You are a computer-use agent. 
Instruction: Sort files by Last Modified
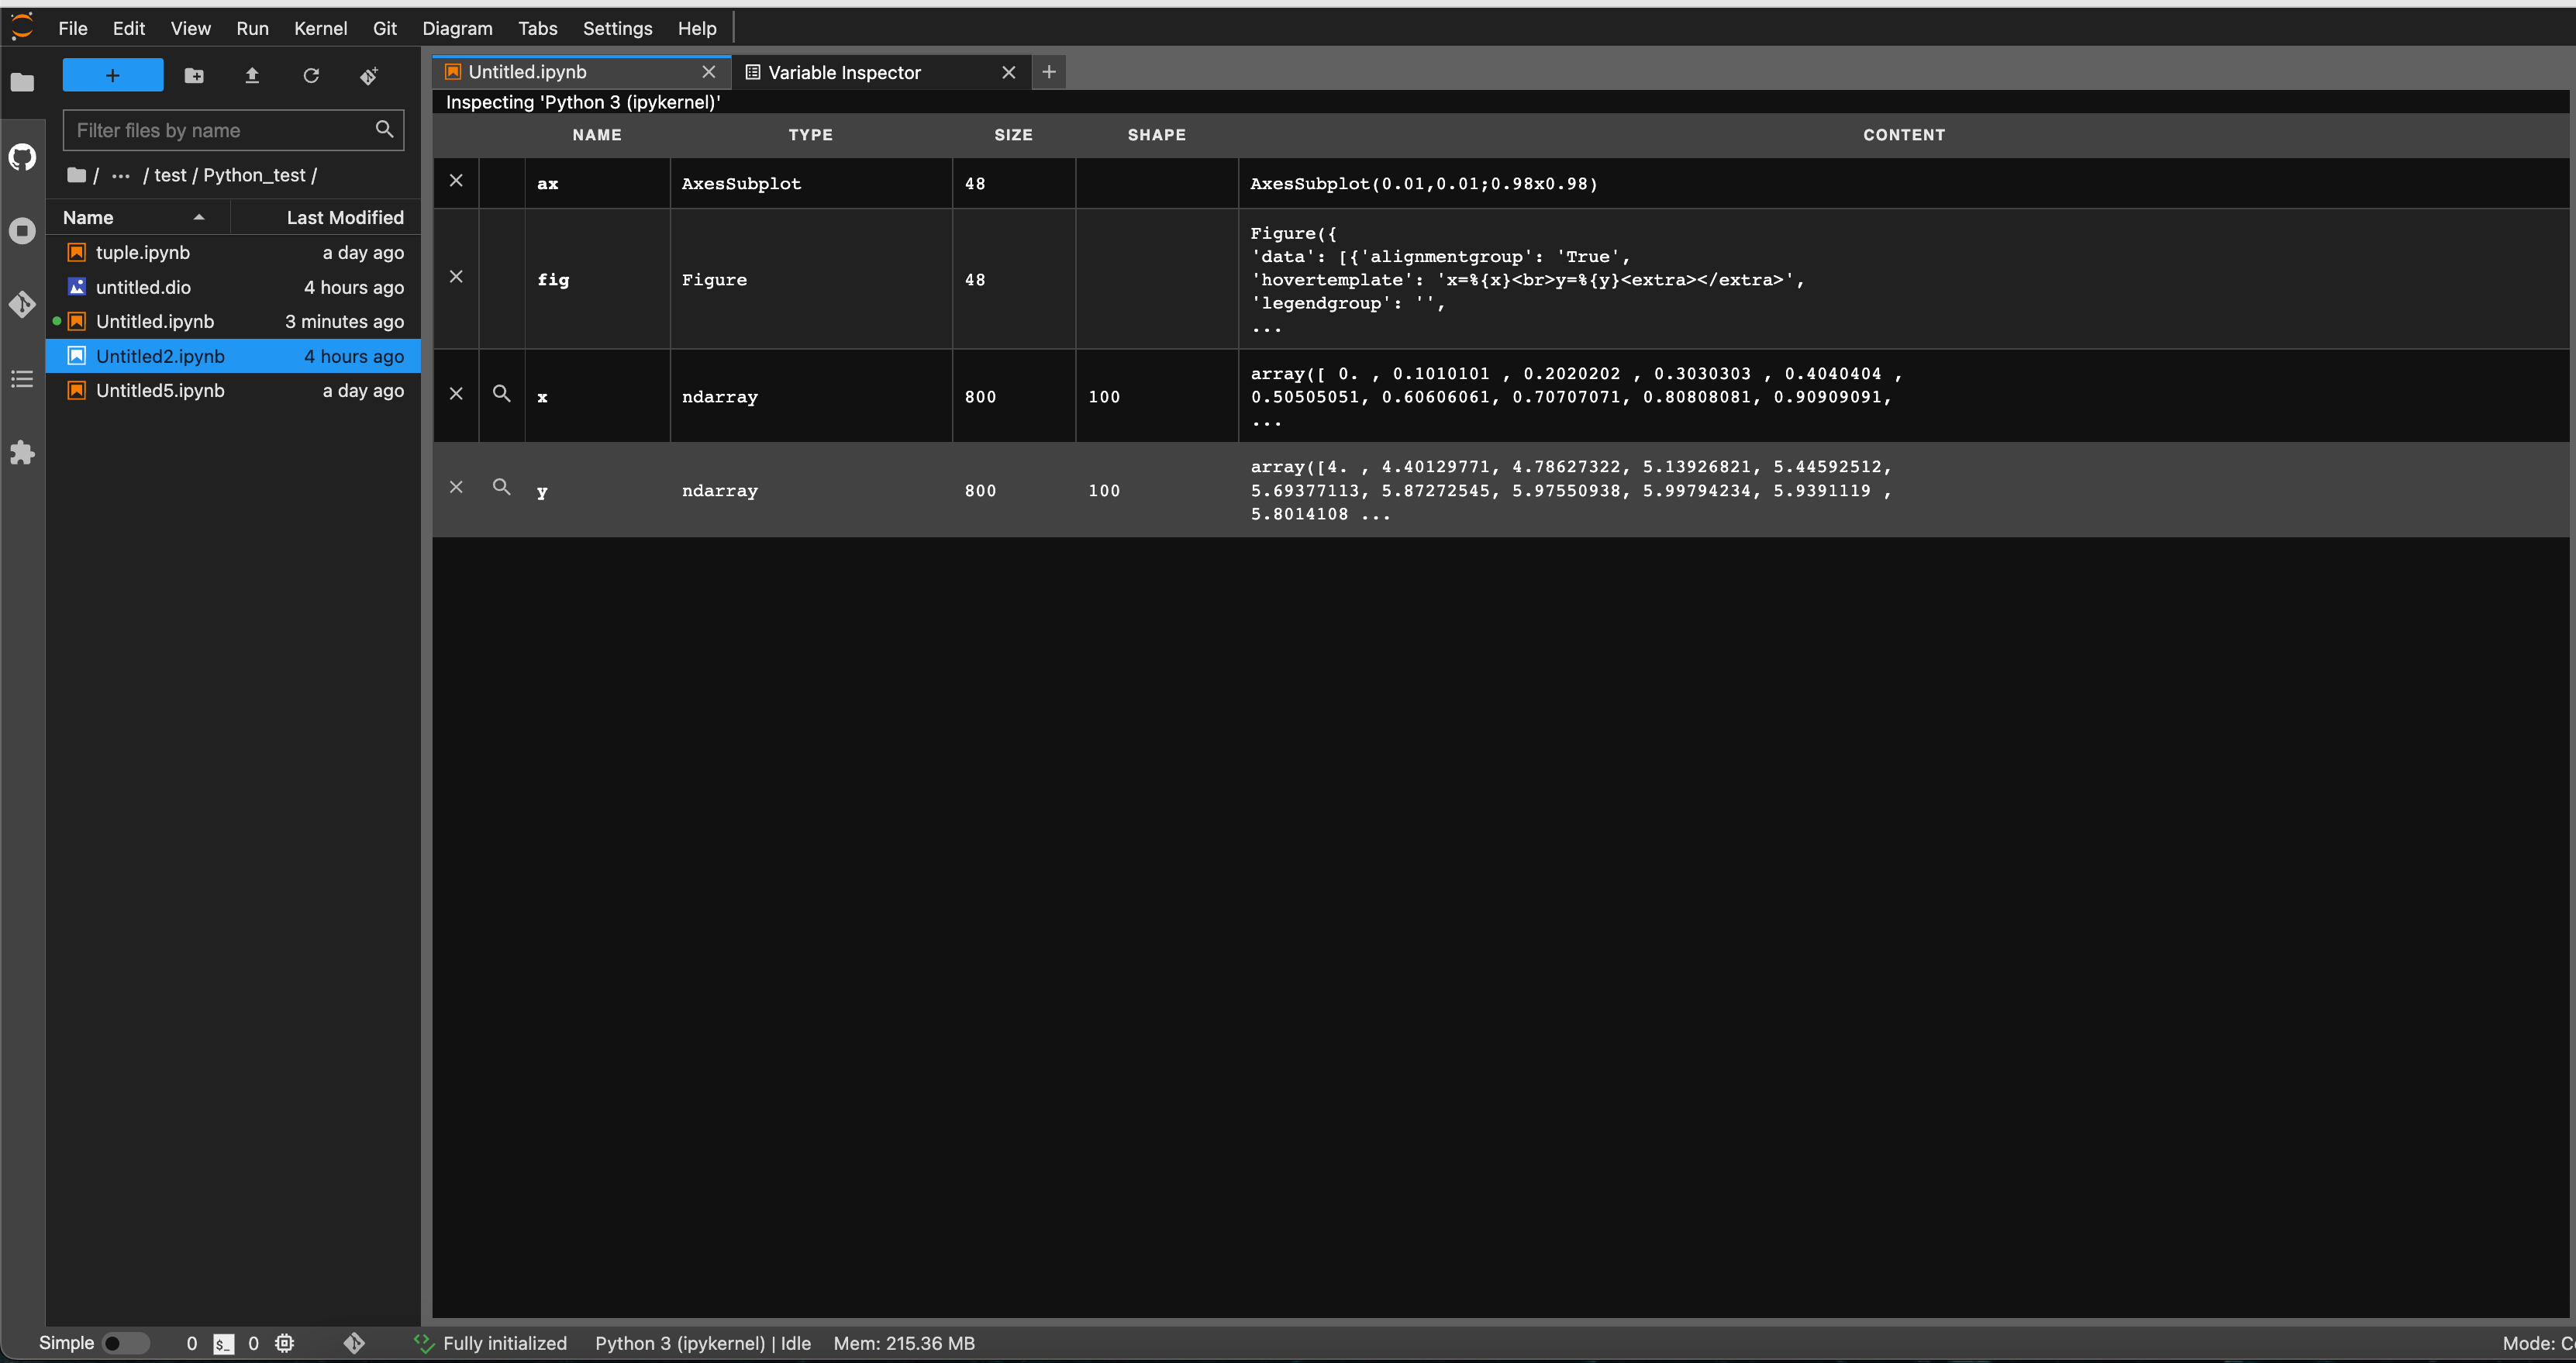tap(345, 218)
